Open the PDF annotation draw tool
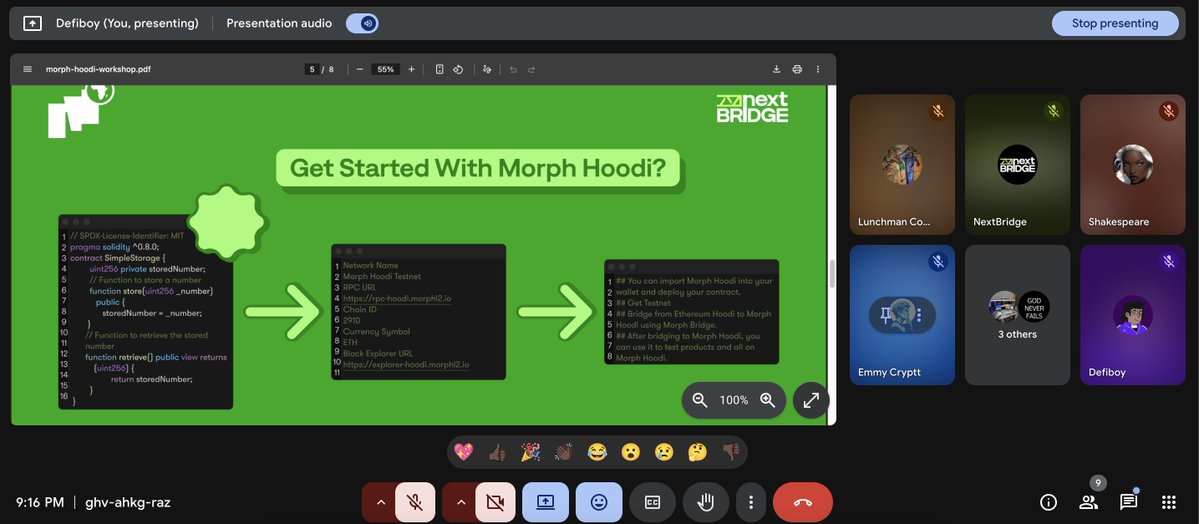Image resolution: width=1199 pixels, height=524 pixels. [x=487, y=69]
